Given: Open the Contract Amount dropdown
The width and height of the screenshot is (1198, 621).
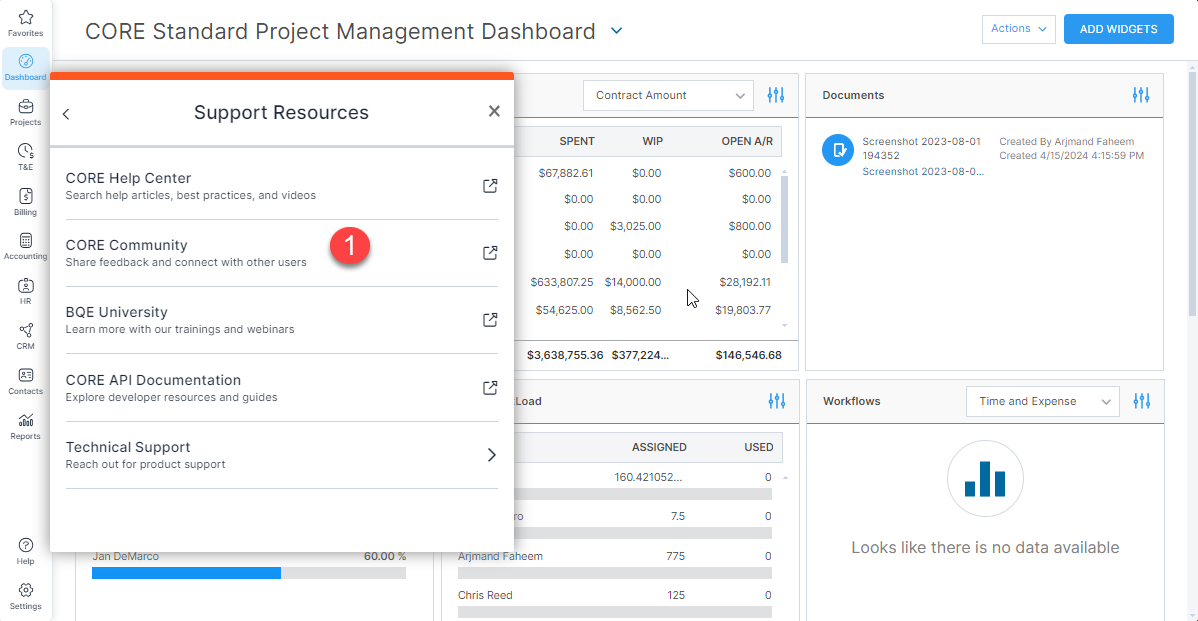Looking at the screenshot, I should pyautogui.click(x=669, y=95).
